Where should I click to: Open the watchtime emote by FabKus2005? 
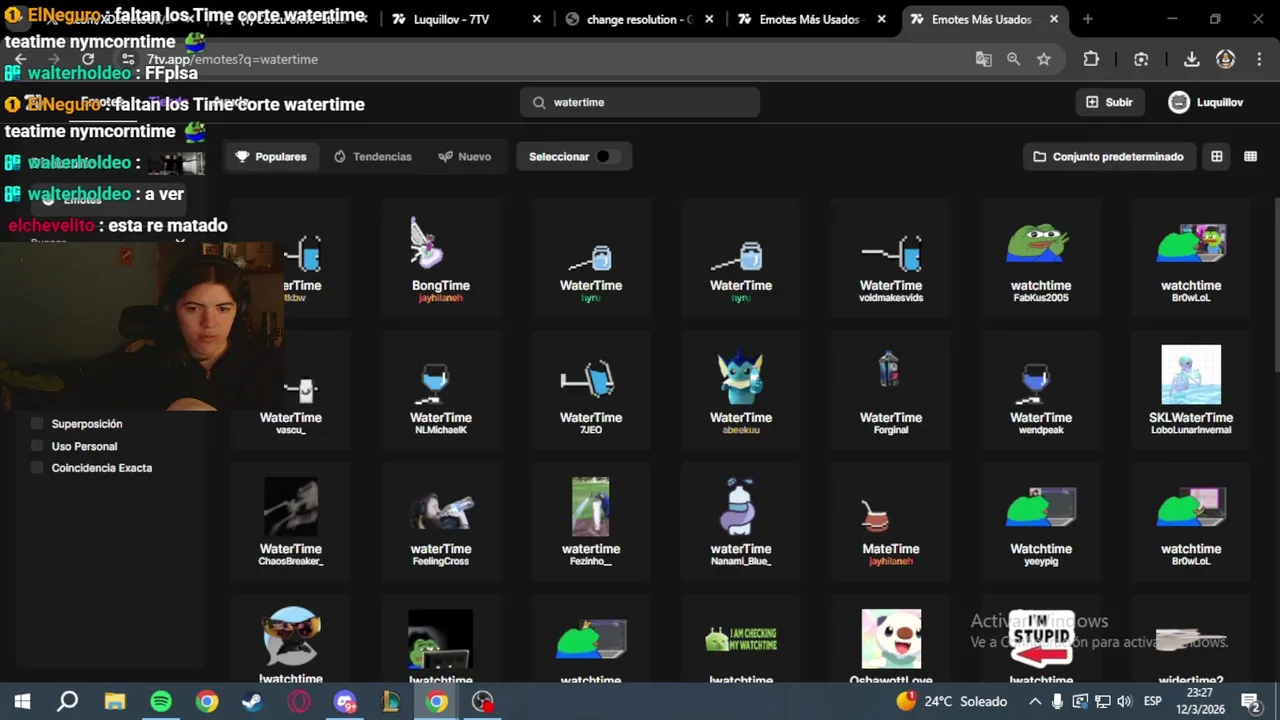click(1041, 258)
